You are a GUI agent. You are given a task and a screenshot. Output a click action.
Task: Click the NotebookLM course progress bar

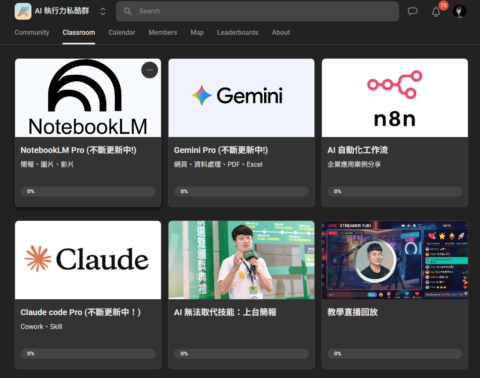tap(88, 191)
